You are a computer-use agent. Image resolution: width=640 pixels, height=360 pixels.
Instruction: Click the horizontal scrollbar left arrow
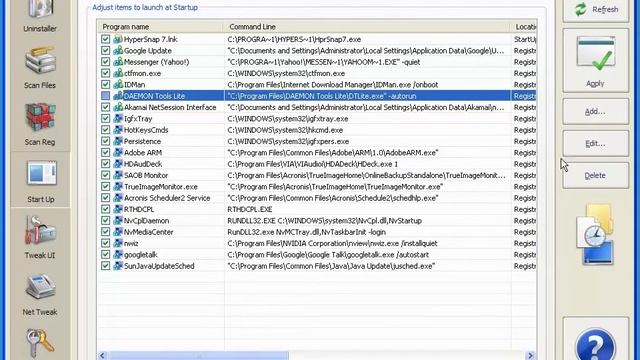(102, 356)
